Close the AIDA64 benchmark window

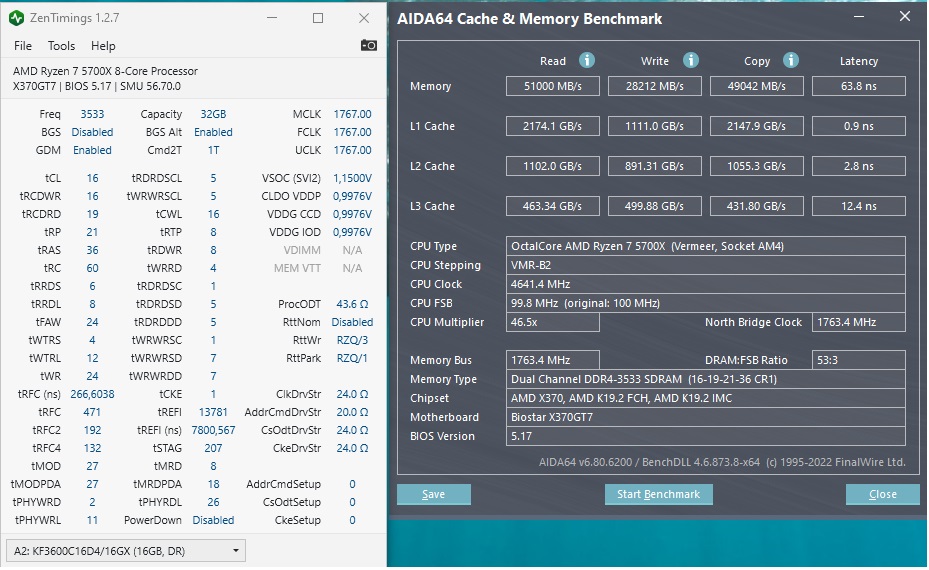click(x=905, y=17)
